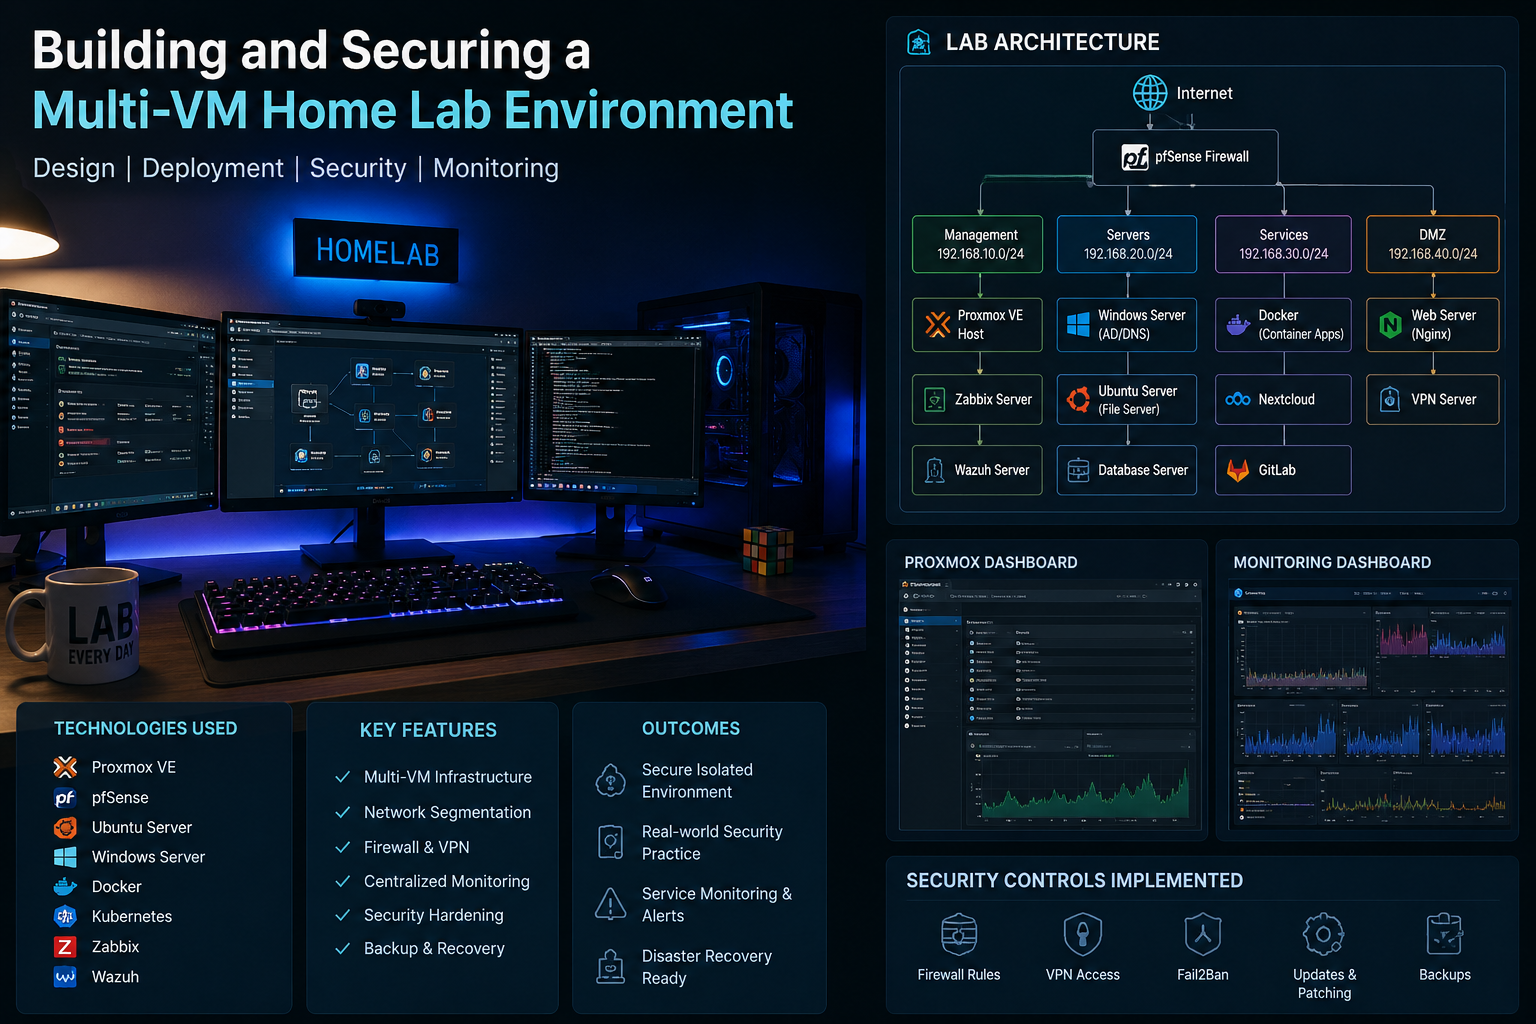1536x1024 pixels.
Task: Click checkmark beside Multi-VM Infrastructure
Action: click(x=343, y=777)
